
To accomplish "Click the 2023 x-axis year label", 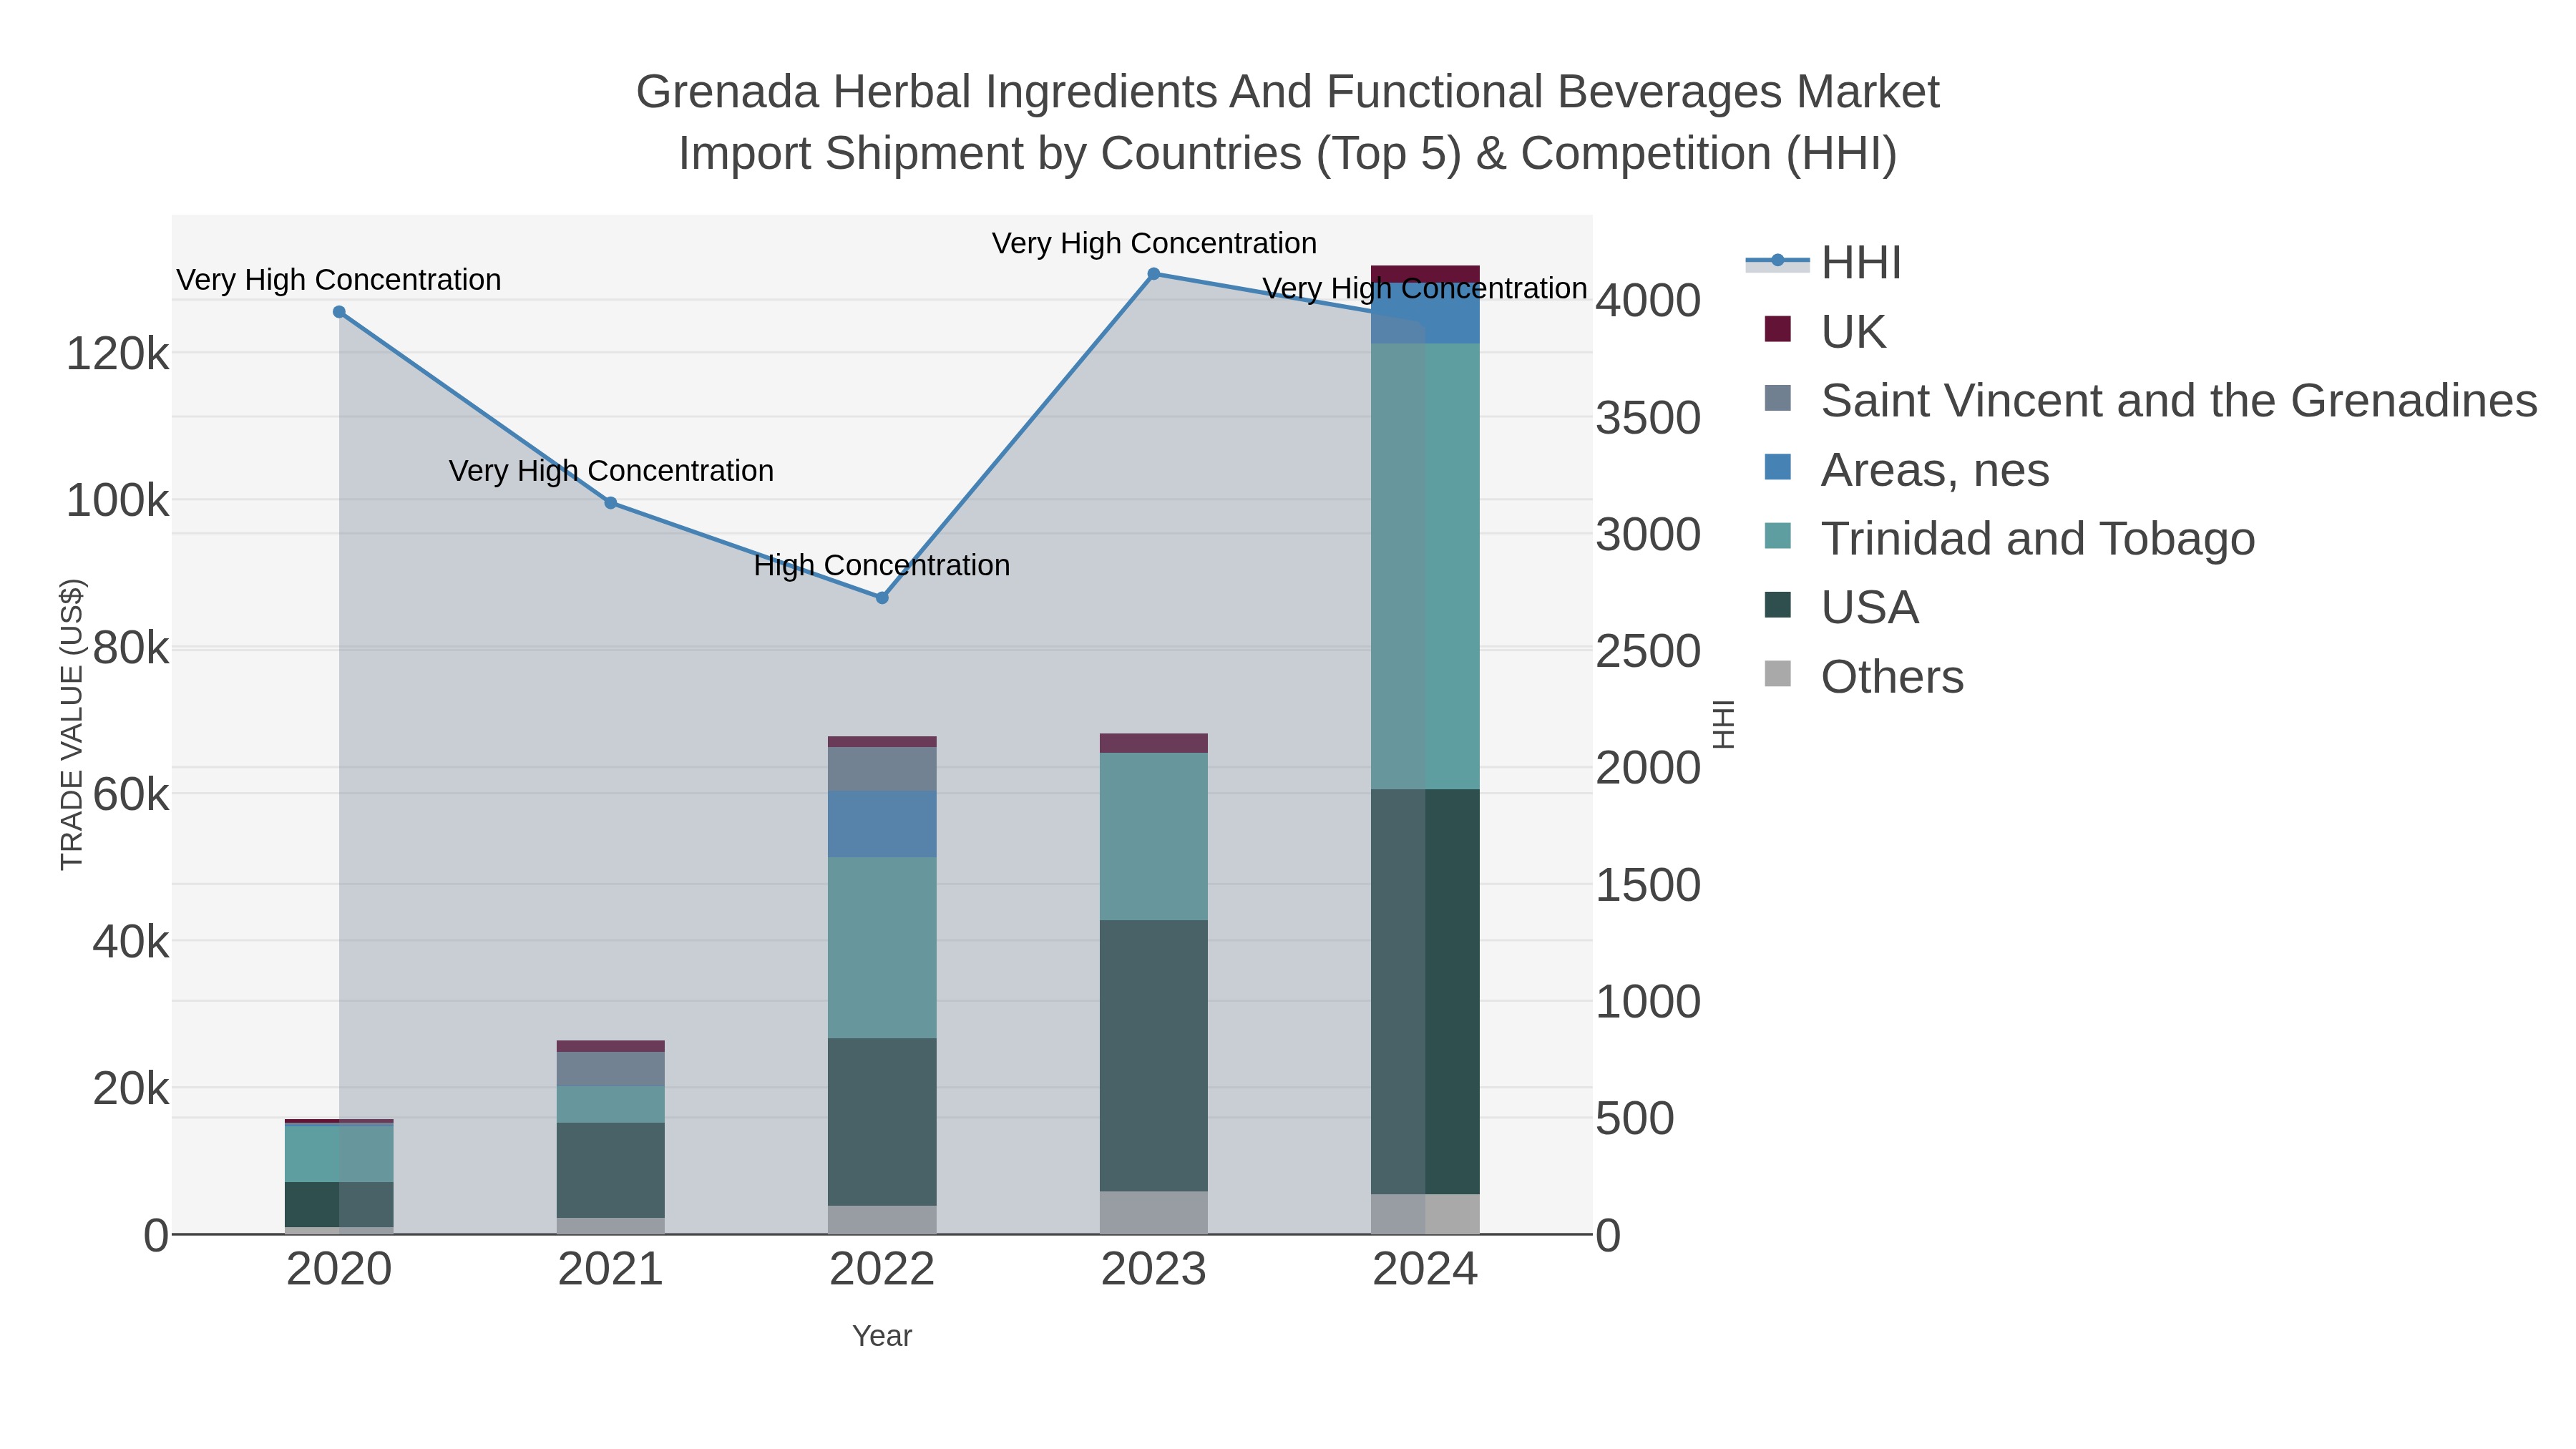I will coord(1153,1270).
